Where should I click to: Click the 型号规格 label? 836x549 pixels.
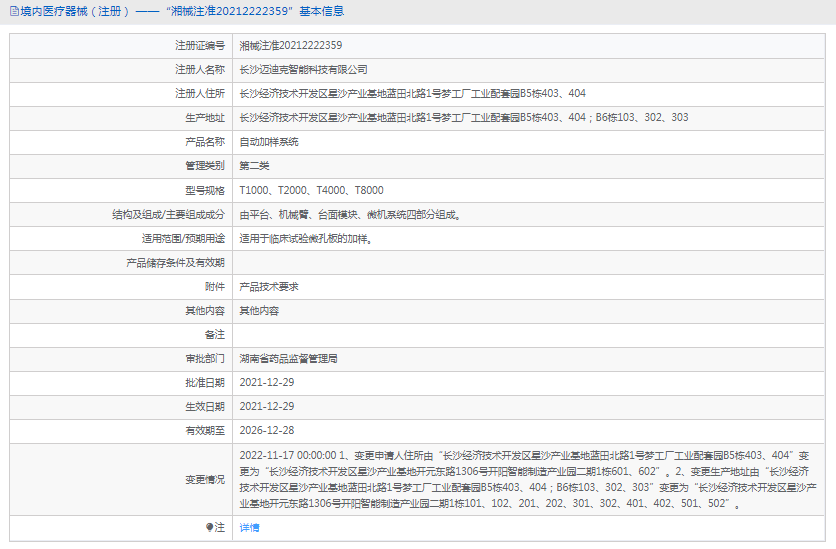(205, 190)
